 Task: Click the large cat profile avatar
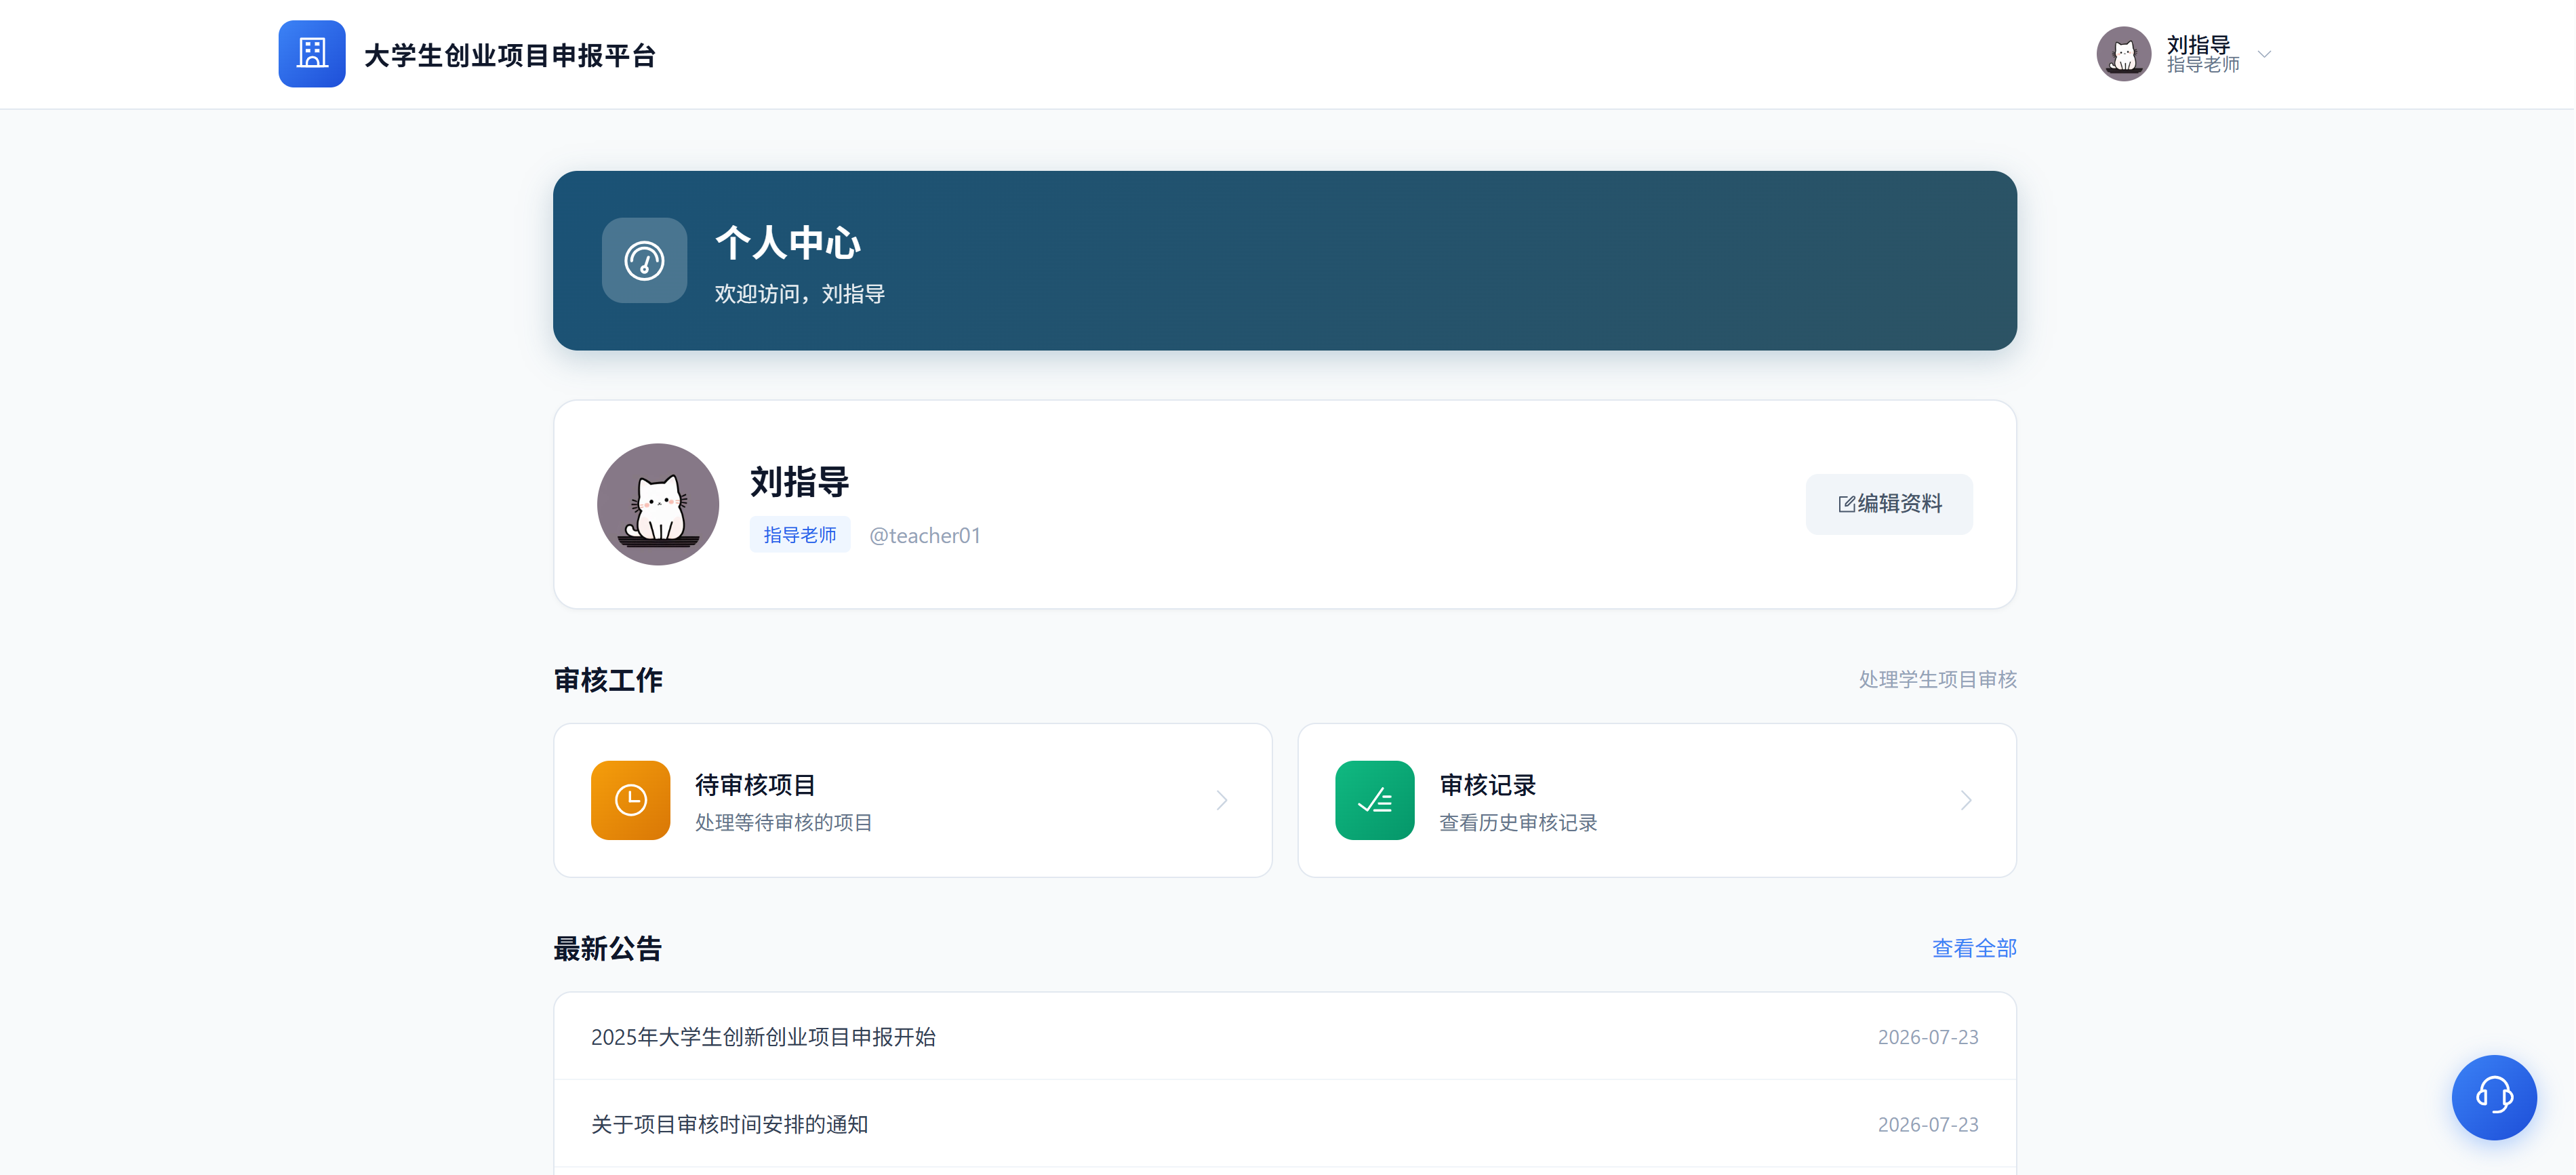point(658,504)
